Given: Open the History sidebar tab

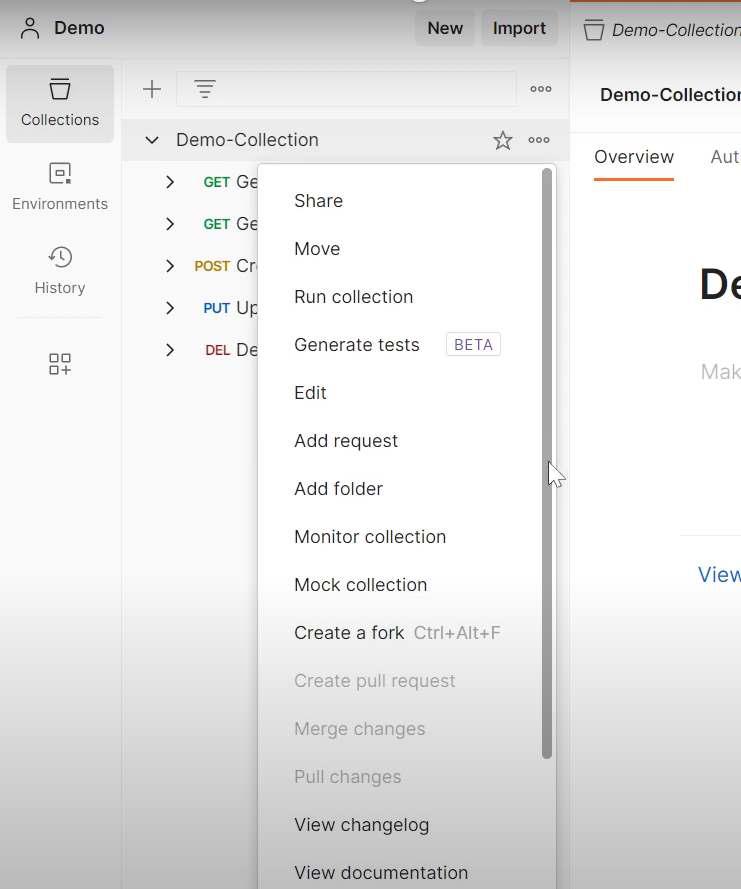Looking at the screenshot, I should tap(60, 271).
